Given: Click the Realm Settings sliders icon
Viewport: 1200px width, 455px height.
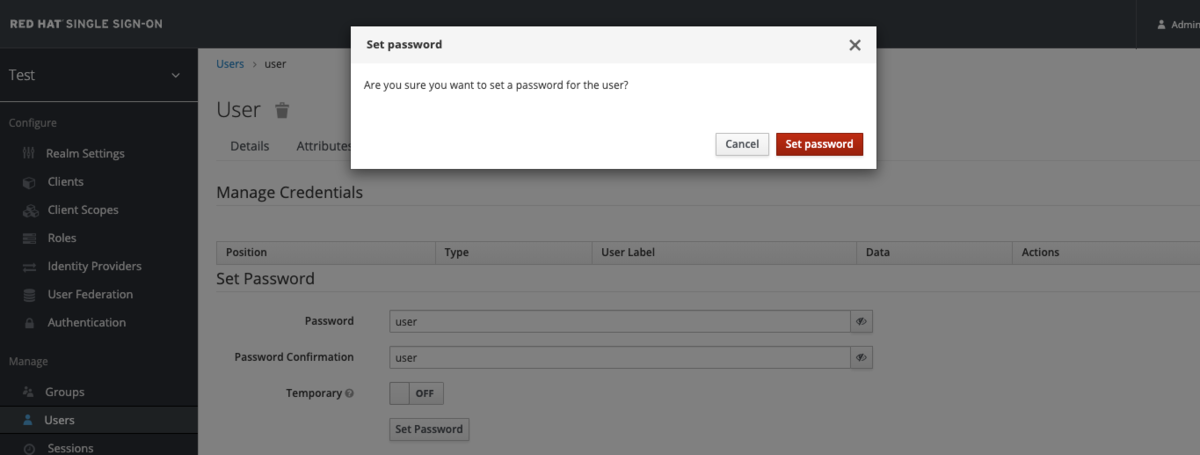Looking at the screenshot, I should (28, 154).
